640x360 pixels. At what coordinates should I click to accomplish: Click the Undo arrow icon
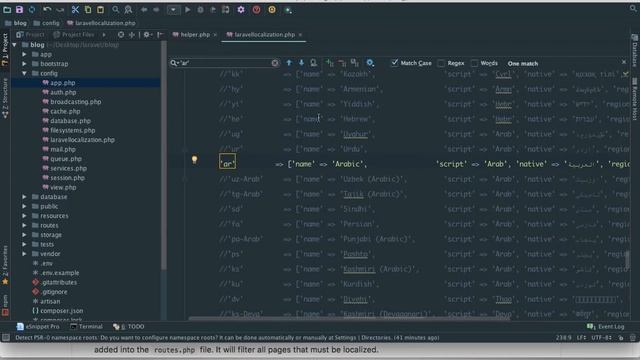click(47, 9)
